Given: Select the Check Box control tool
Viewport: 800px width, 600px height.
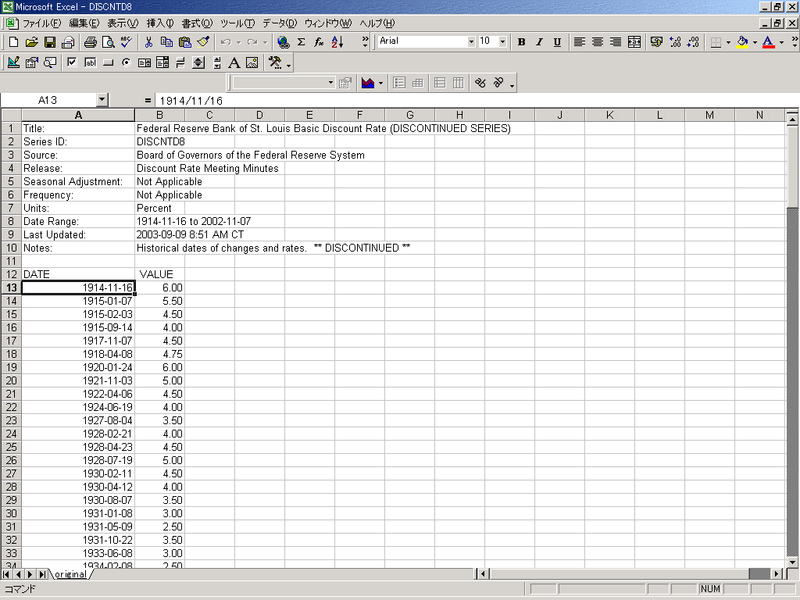Looking at the screenshot, I should coord(72,63).
